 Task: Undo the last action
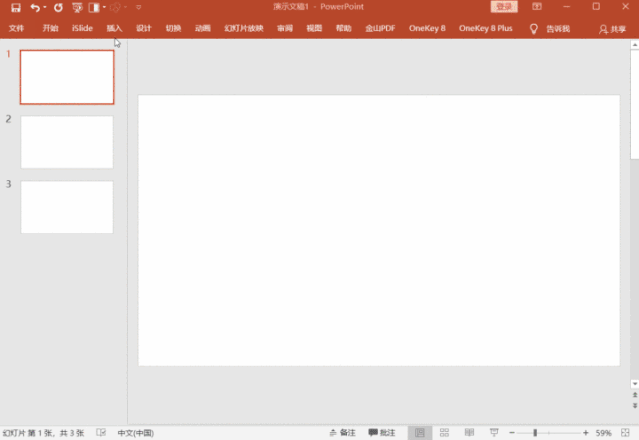(35, 7)
